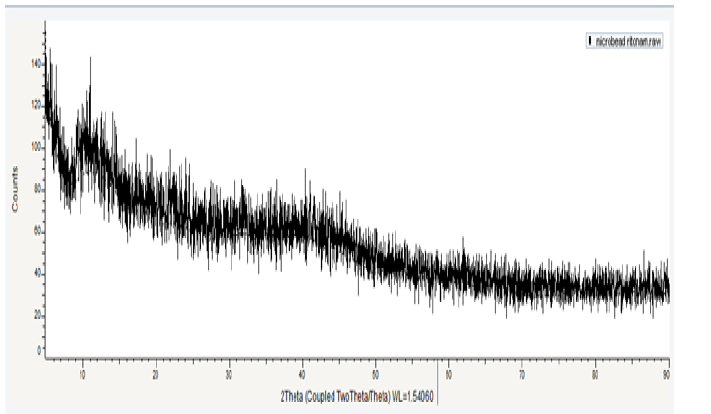
Task: Click the 120 tick label on y-axis
Action: click(36, 104)
